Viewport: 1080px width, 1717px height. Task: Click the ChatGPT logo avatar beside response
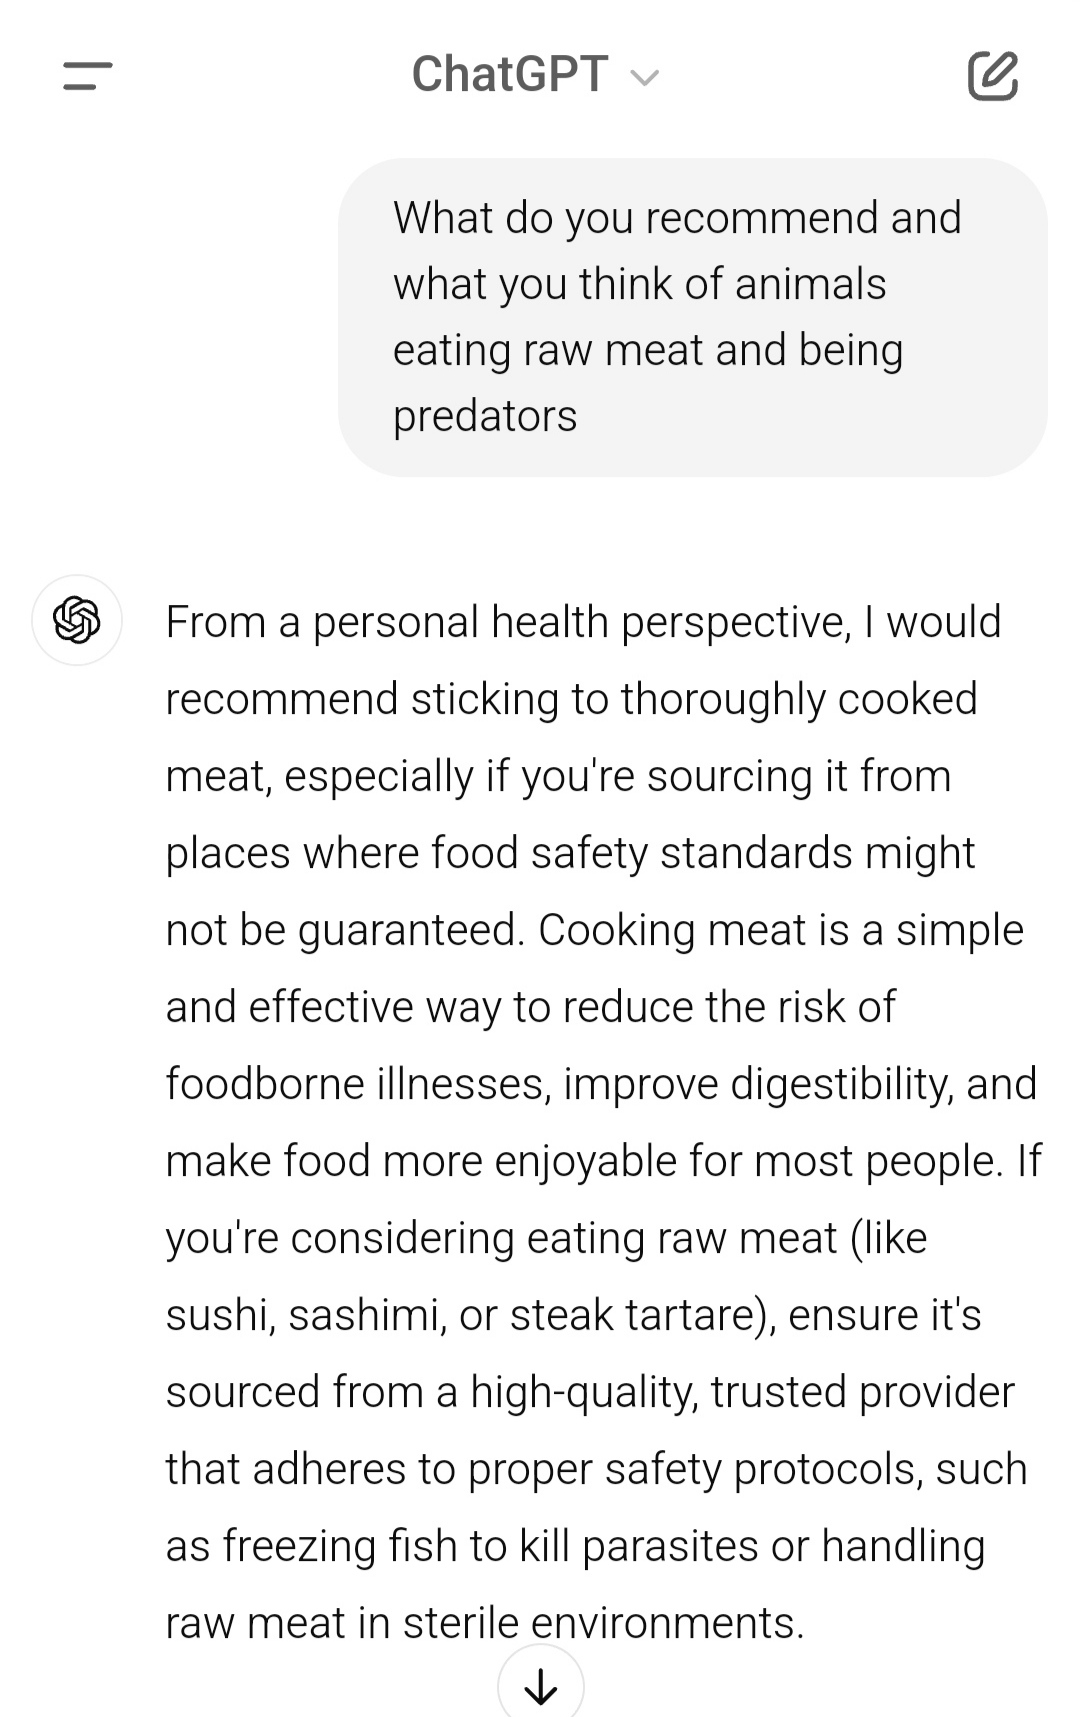(77, 620)
